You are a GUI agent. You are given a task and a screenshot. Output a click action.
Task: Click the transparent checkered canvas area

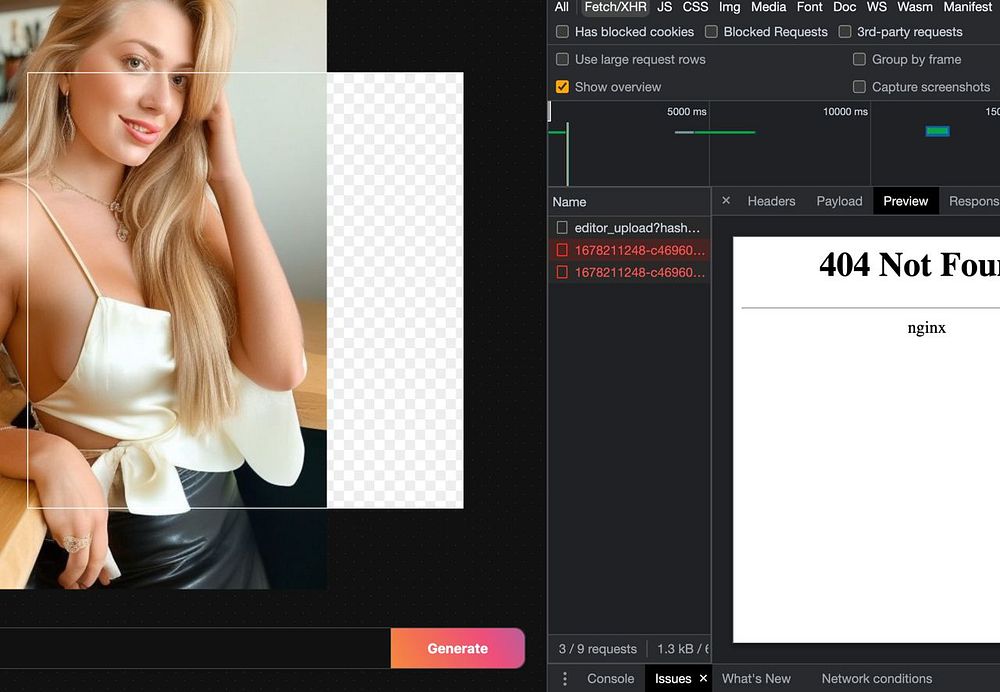(395, 290)
